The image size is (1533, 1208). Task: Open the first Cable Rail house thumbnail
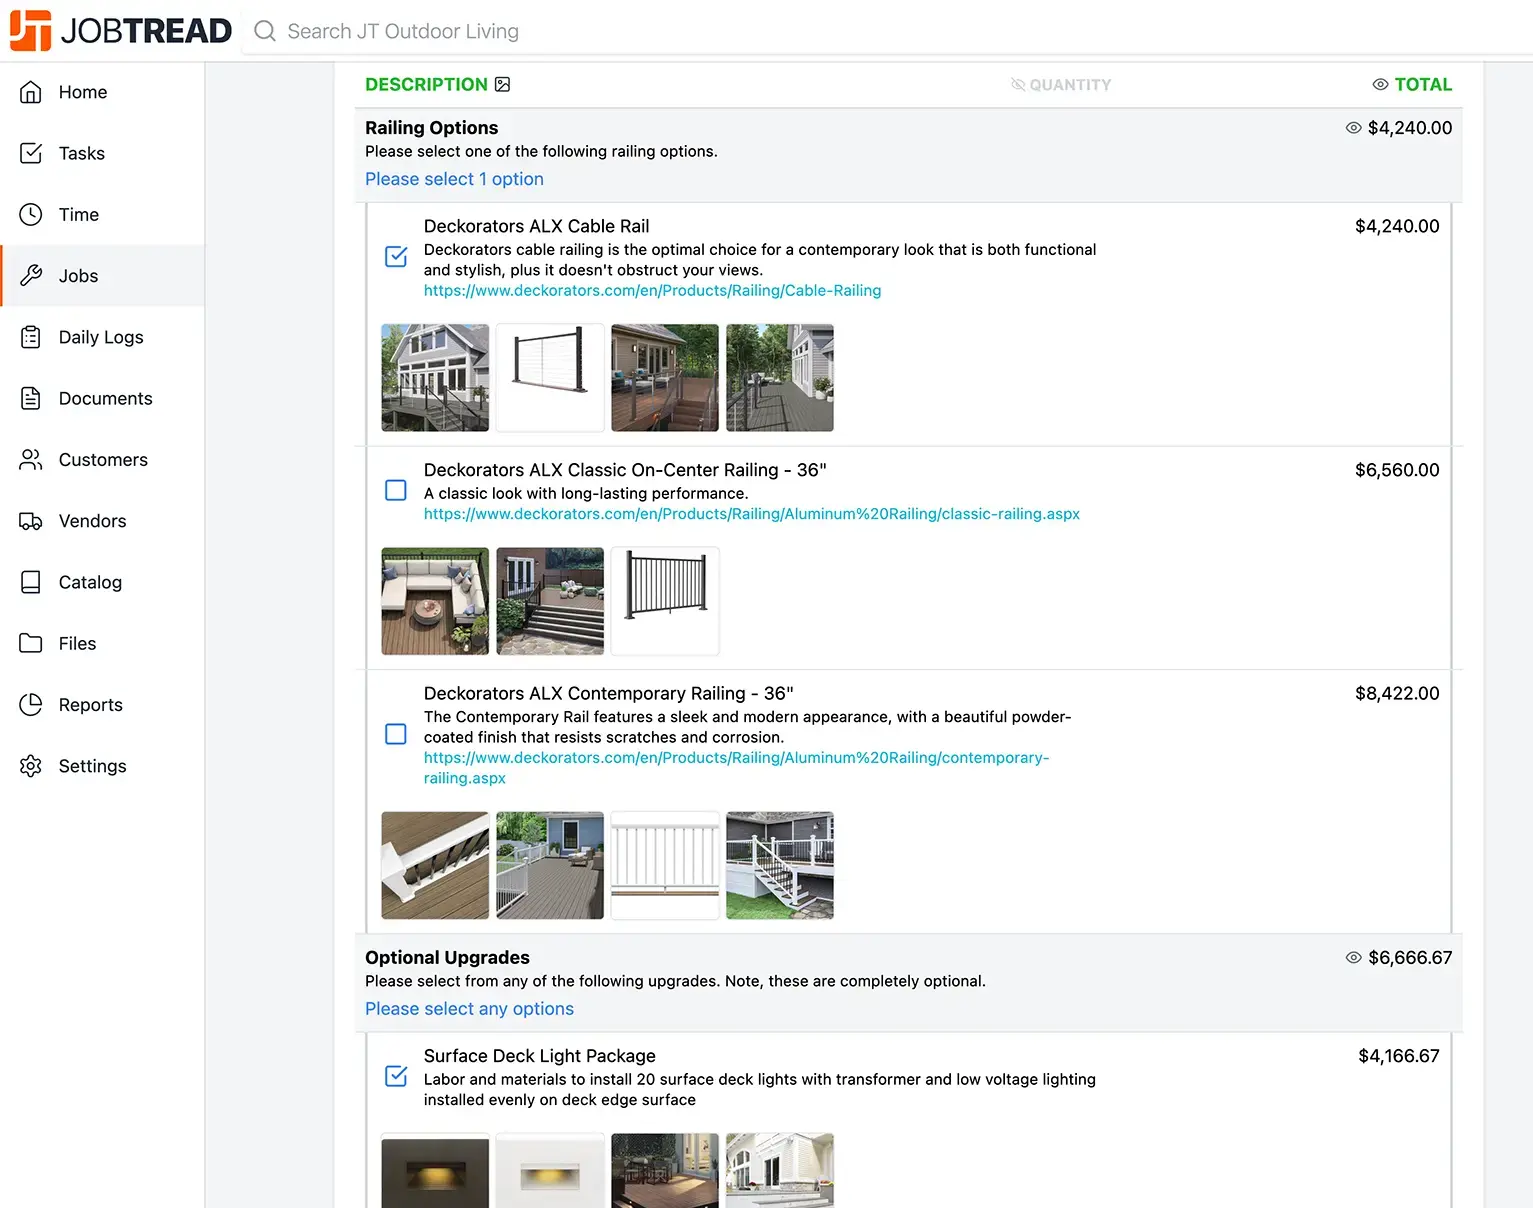coord(435,378)
